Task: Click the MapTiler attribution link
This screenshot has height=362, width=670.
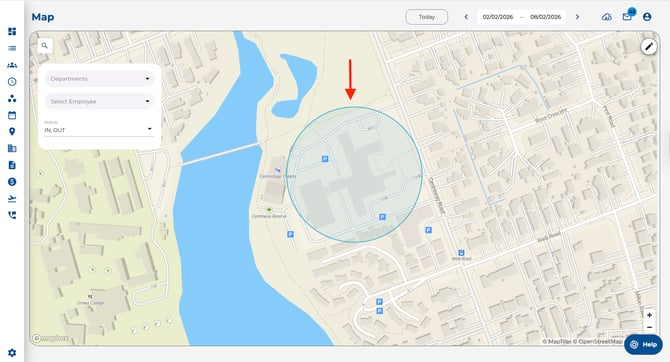Action: coord(557,341)
